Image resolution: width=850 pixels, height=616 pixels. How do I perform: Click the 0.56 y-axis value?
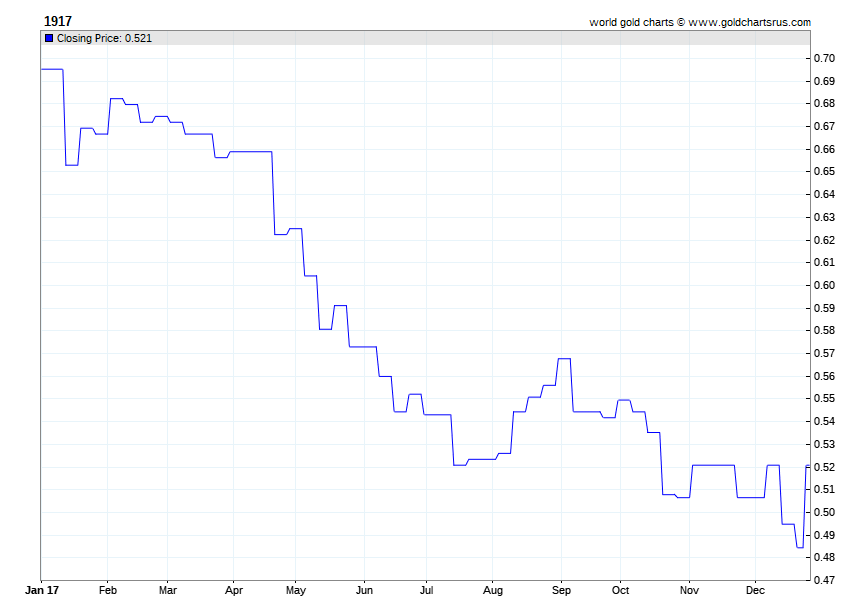[825, 376]
